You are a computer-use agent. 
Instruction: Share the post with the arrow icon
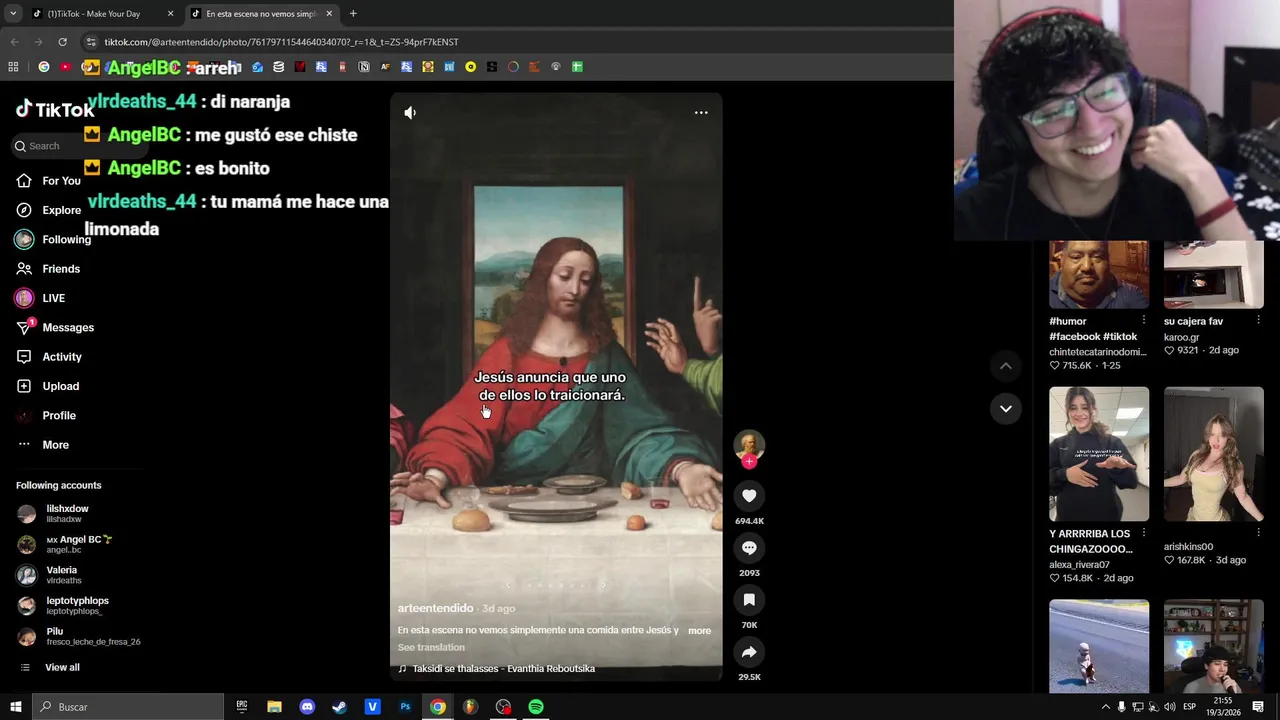(x=749, y=652)
